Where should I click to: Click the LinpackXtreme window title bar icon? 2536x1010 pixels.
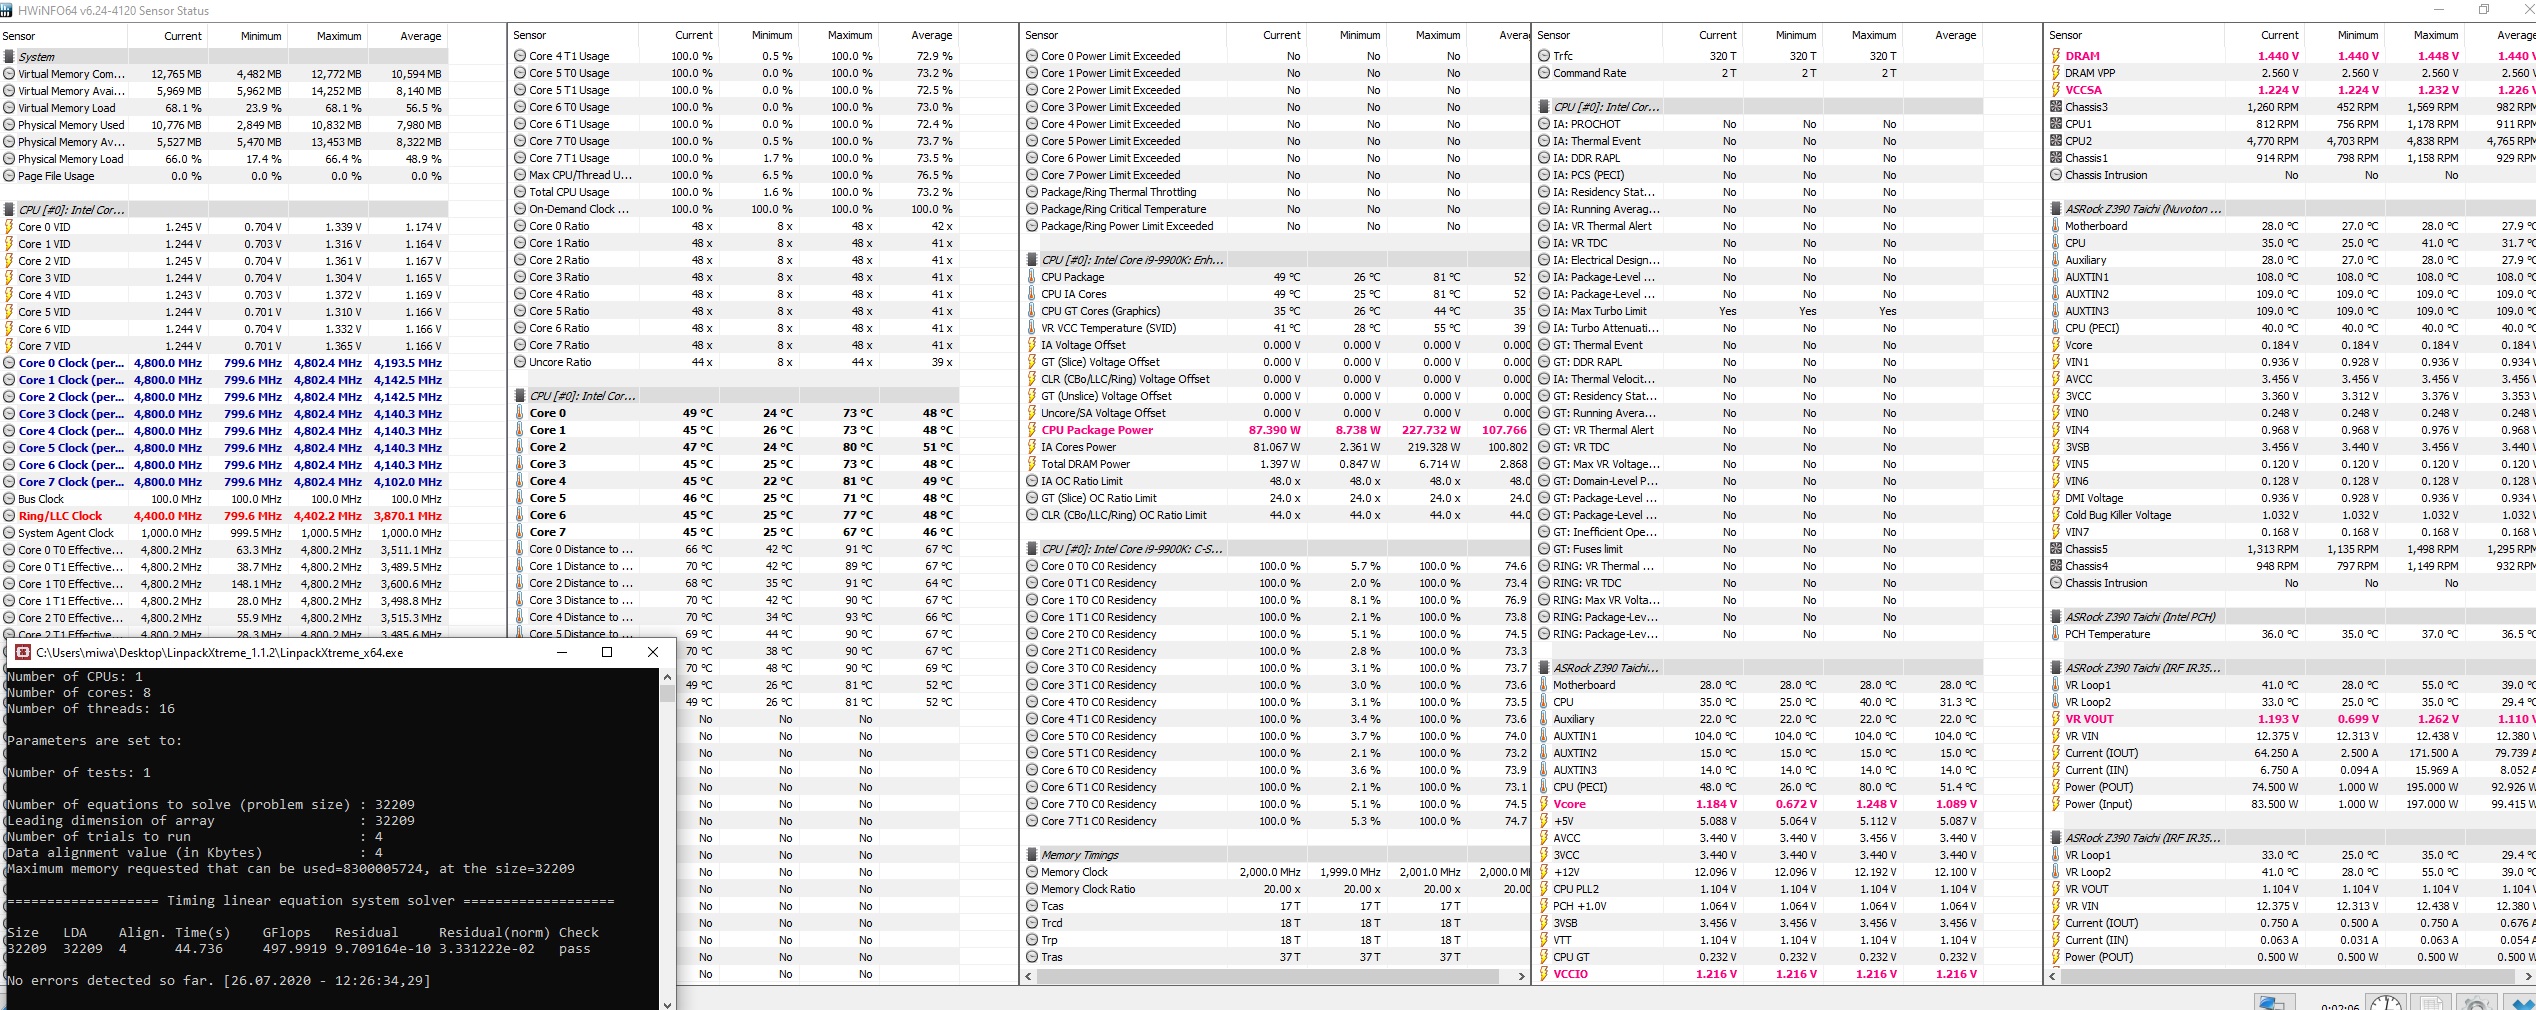pyautogui.click(x=22, y=652)
